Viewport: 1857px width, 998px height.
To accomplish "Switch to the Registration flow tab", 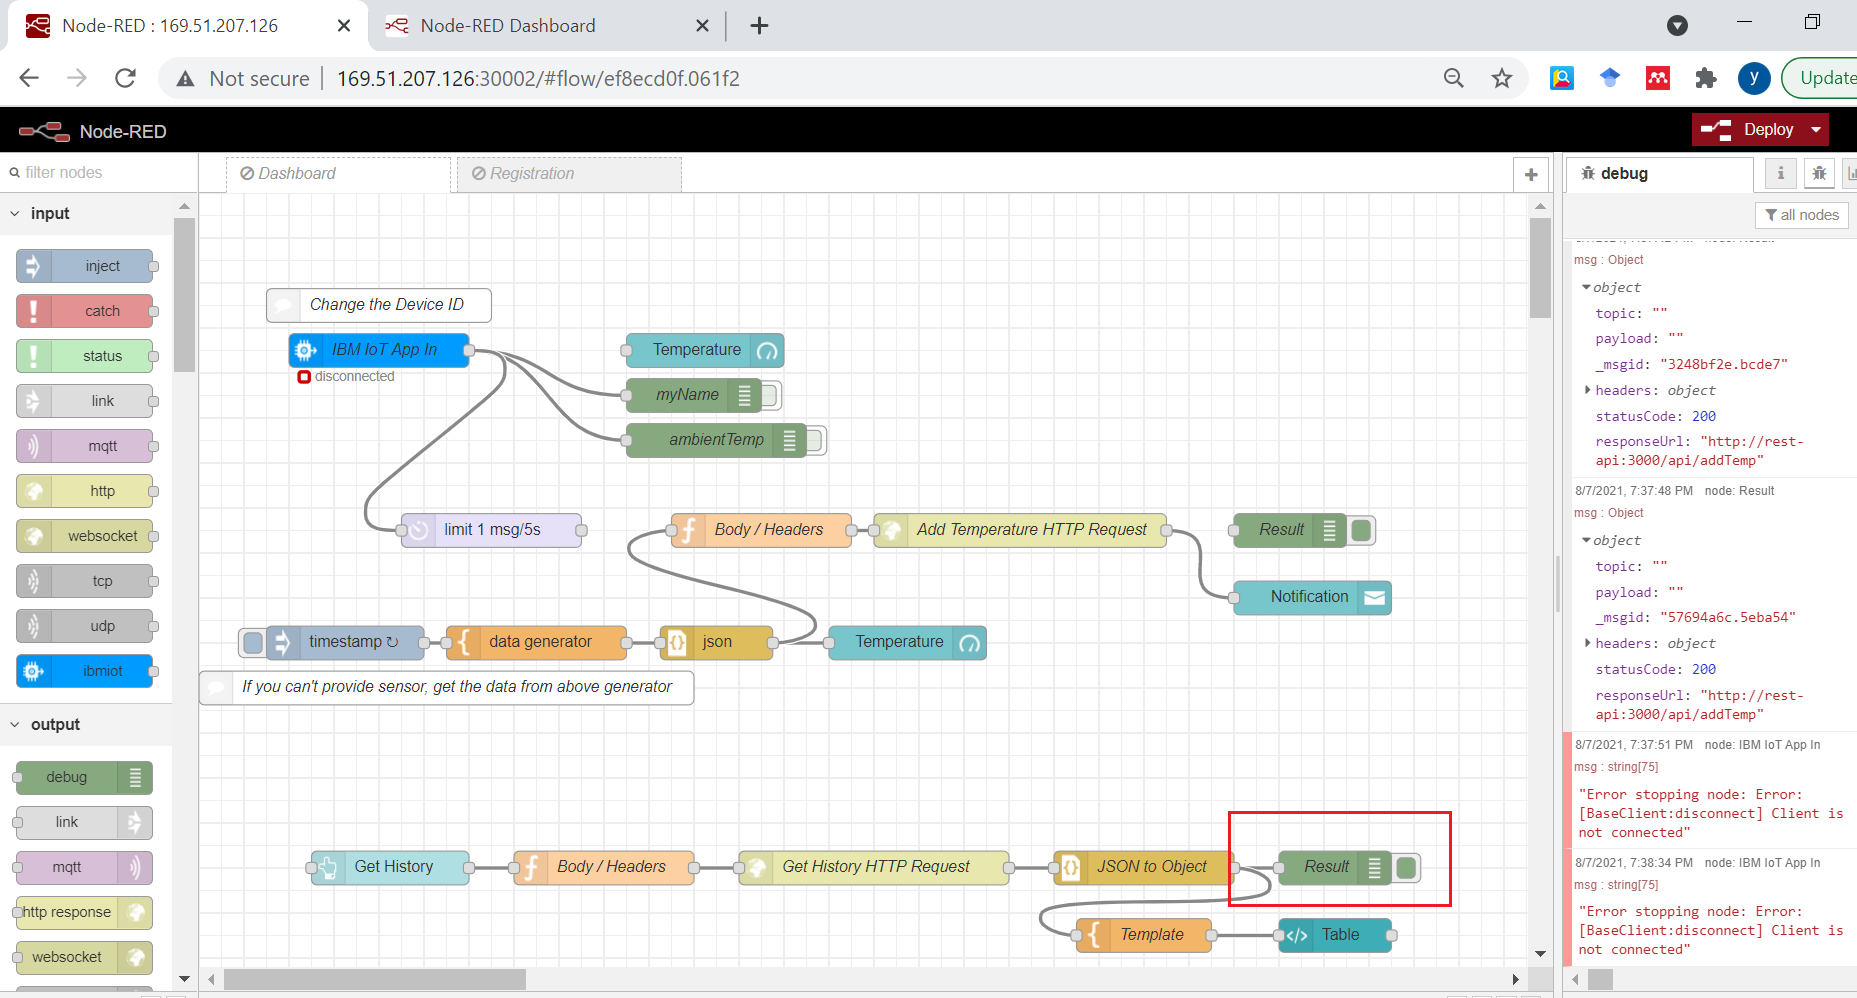I will (x=569, y=173).
